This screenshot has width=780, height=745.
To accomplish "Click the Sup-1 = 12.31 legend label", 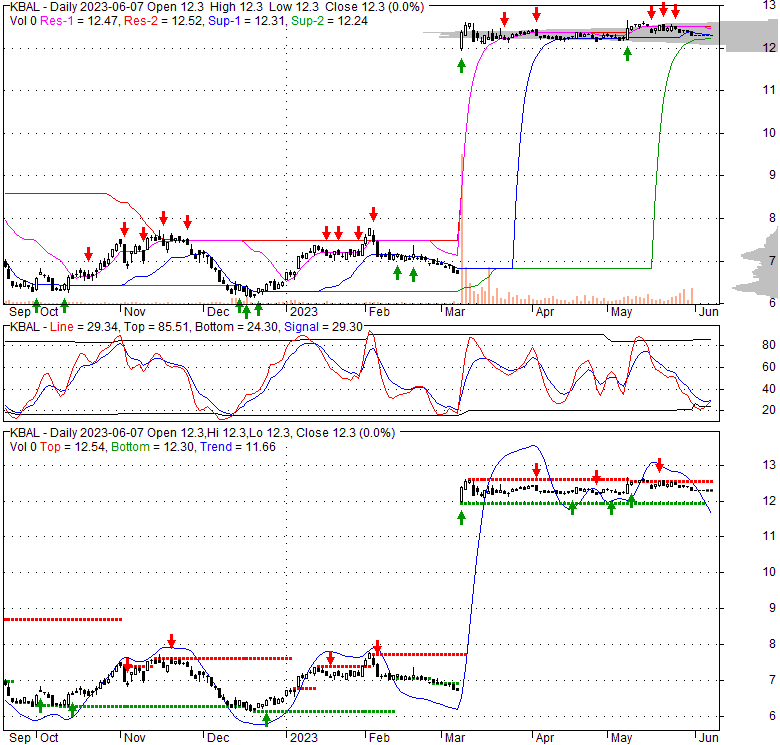I will 247,21.
